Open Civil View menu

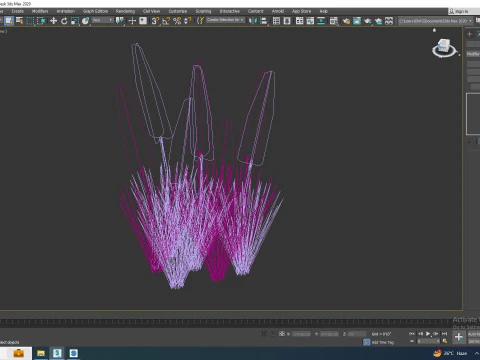151,11
